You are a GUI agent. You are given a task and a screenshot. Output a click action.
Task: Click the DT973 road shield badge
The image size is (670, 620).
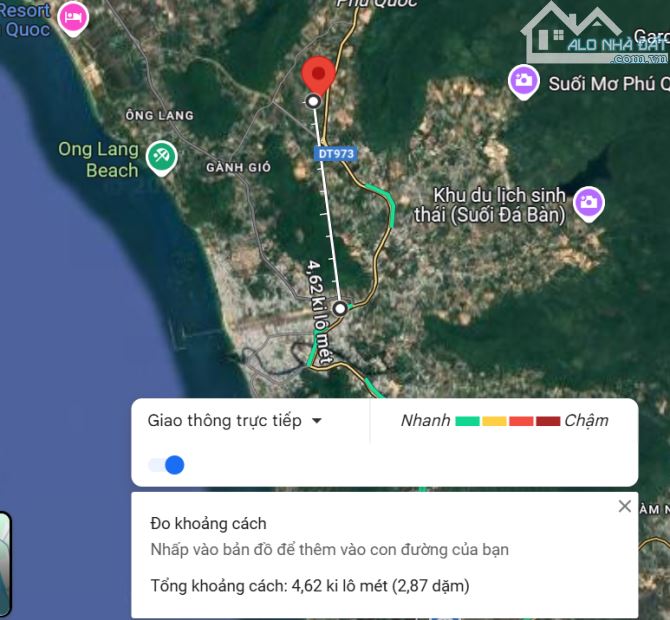[335, 153]
